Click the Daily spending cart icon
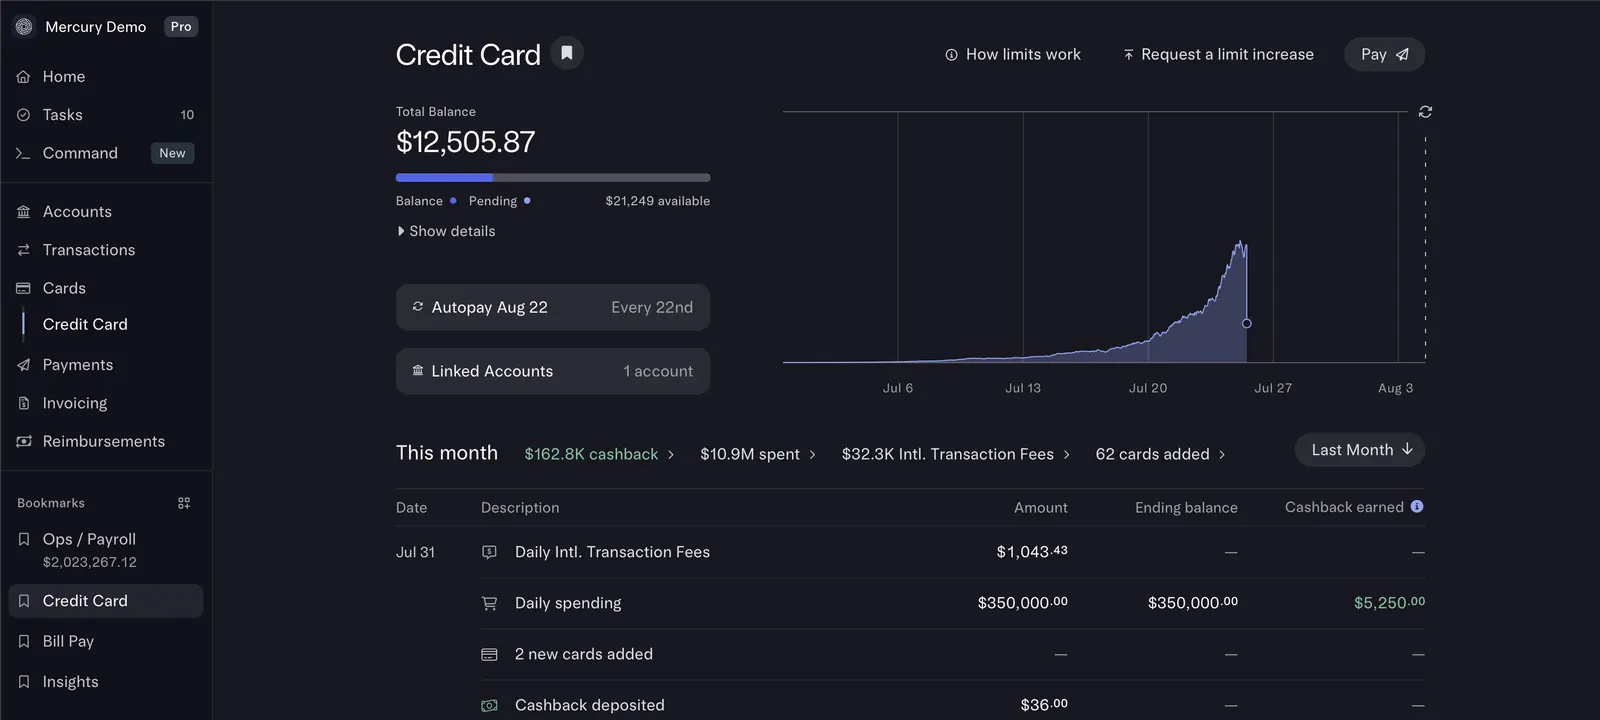 coord(489,603)
